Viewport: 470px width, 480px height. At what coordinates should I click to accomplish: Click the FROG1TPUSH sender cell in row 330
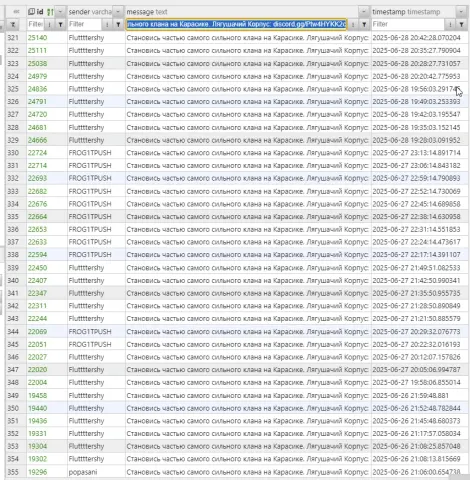tap(96, 153)
